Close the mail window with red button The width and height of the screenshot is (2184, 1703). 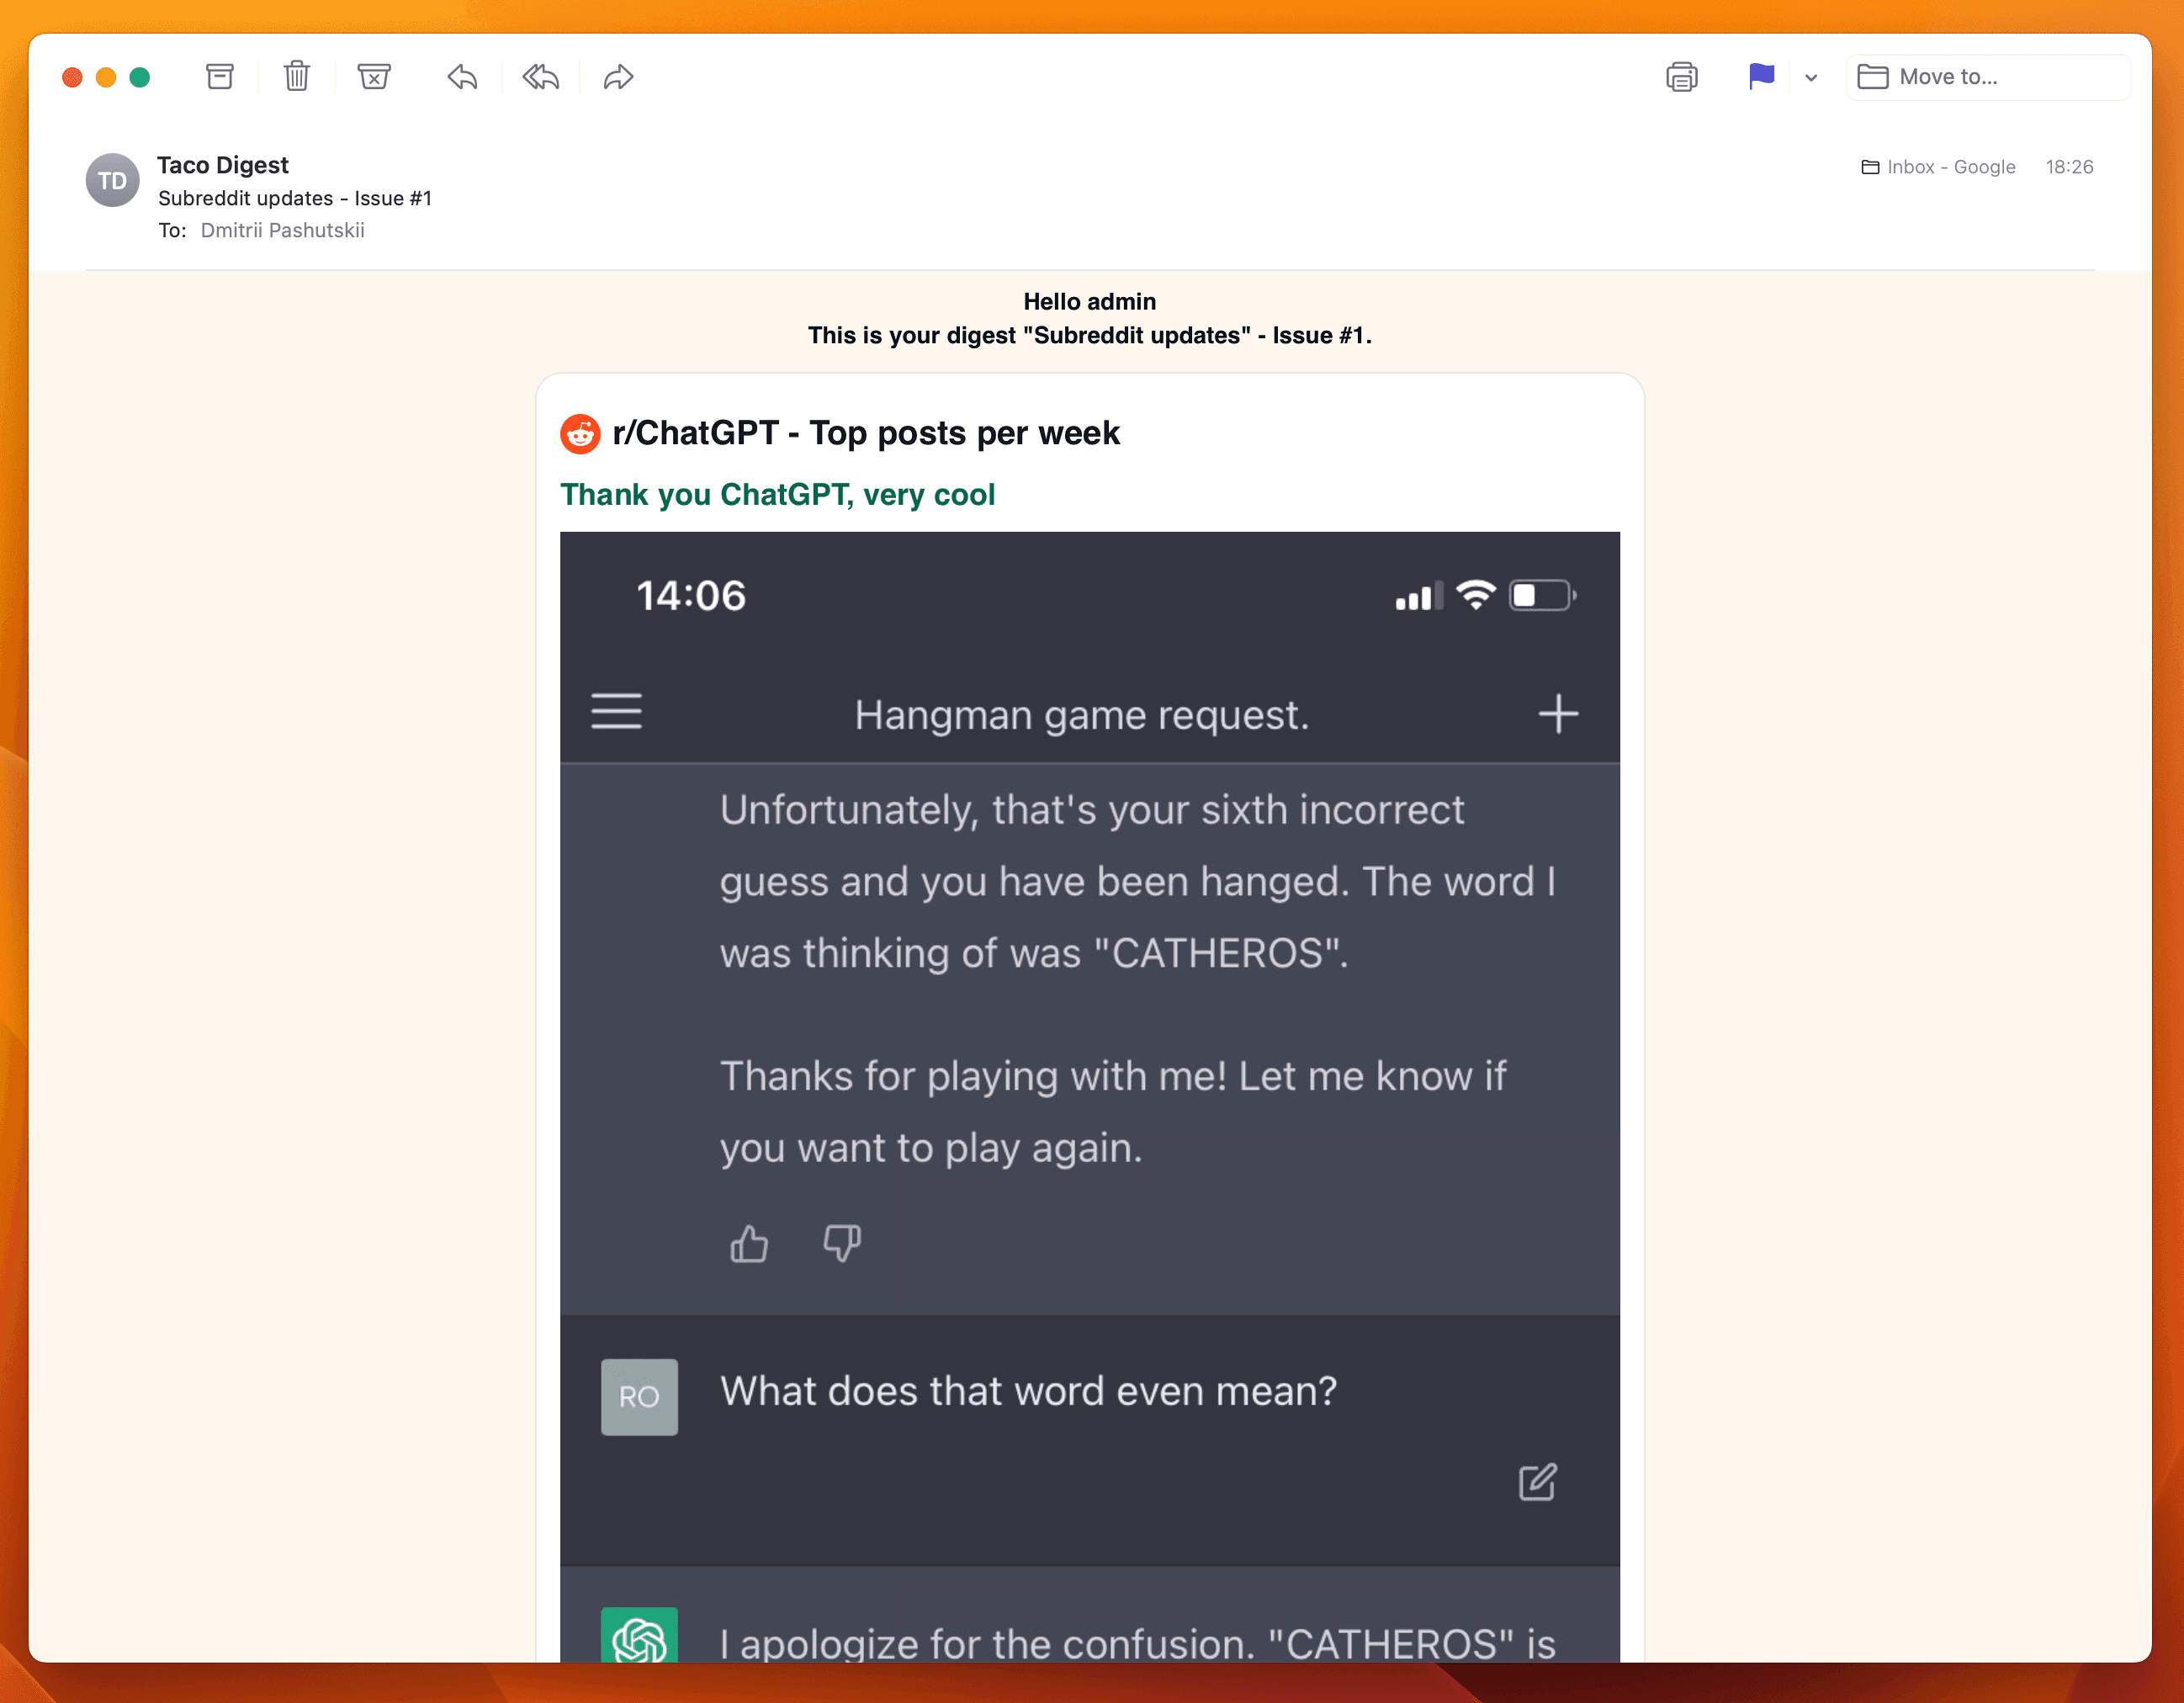(x=72, y=77)
